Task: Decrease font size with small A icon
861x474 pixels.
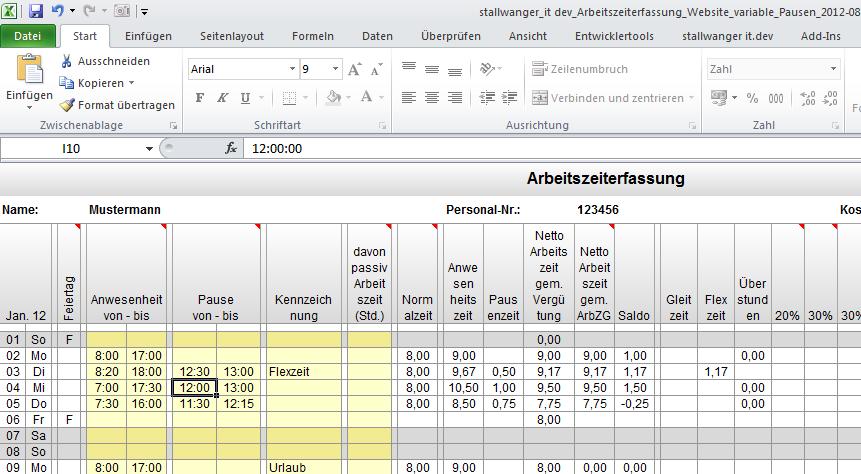Action: 377,69
